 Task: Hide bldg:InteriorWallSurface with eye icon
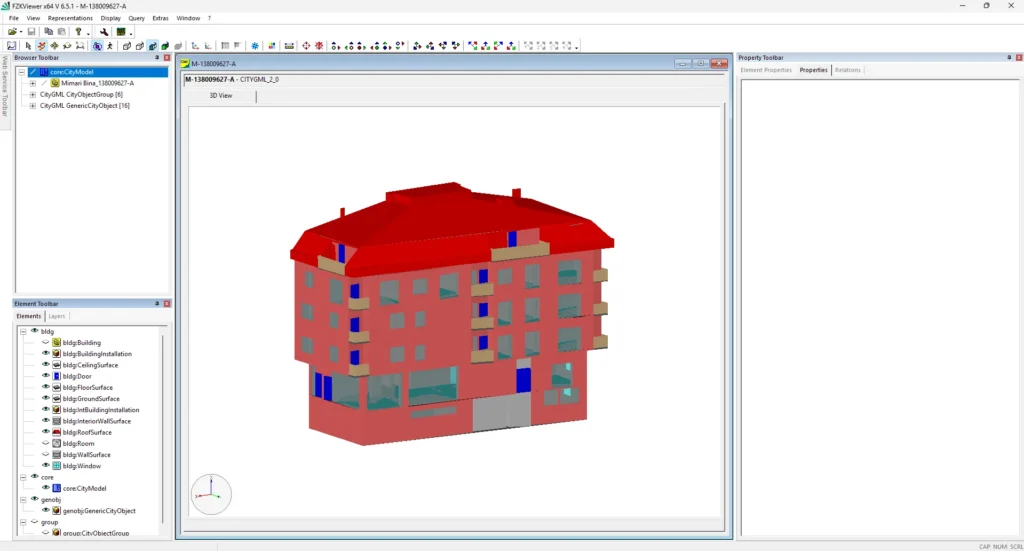click(x=46, y=420)
